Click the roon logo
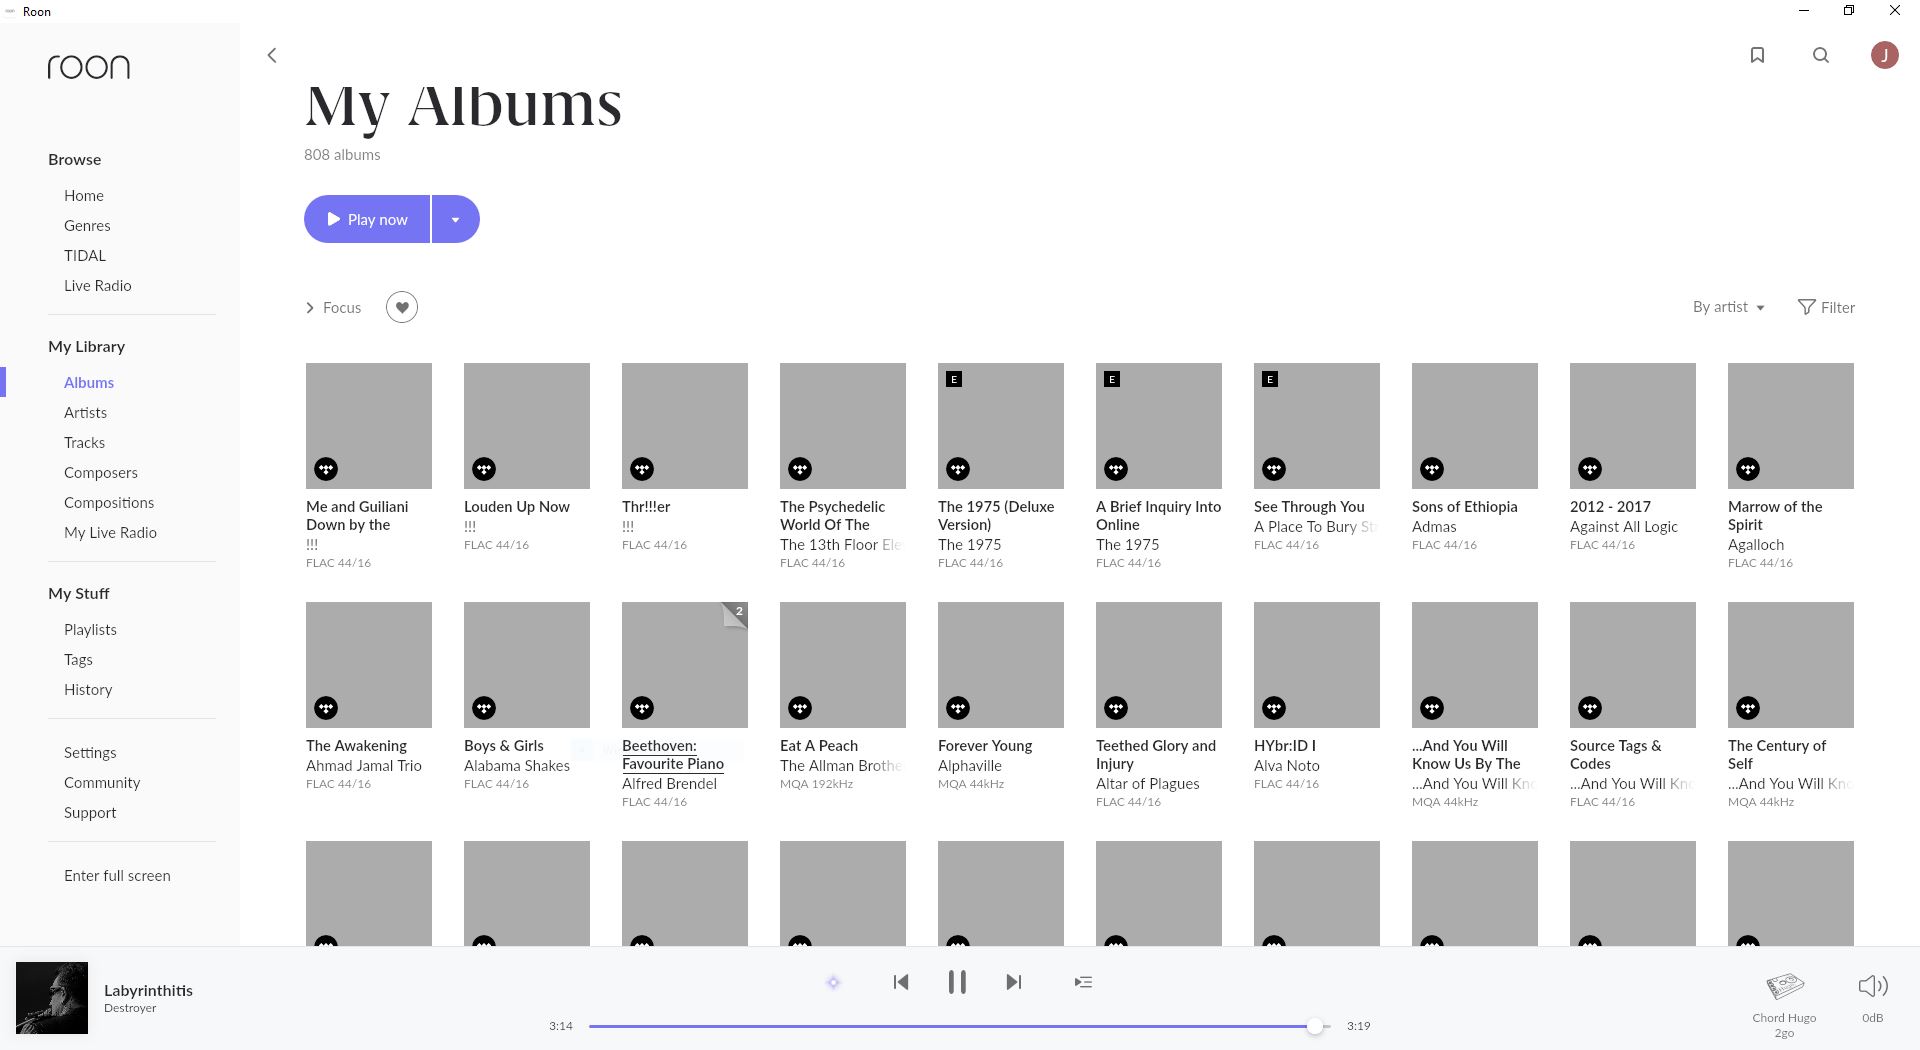This screenshot has height=1050, width=1920. (x=89, y=67)
